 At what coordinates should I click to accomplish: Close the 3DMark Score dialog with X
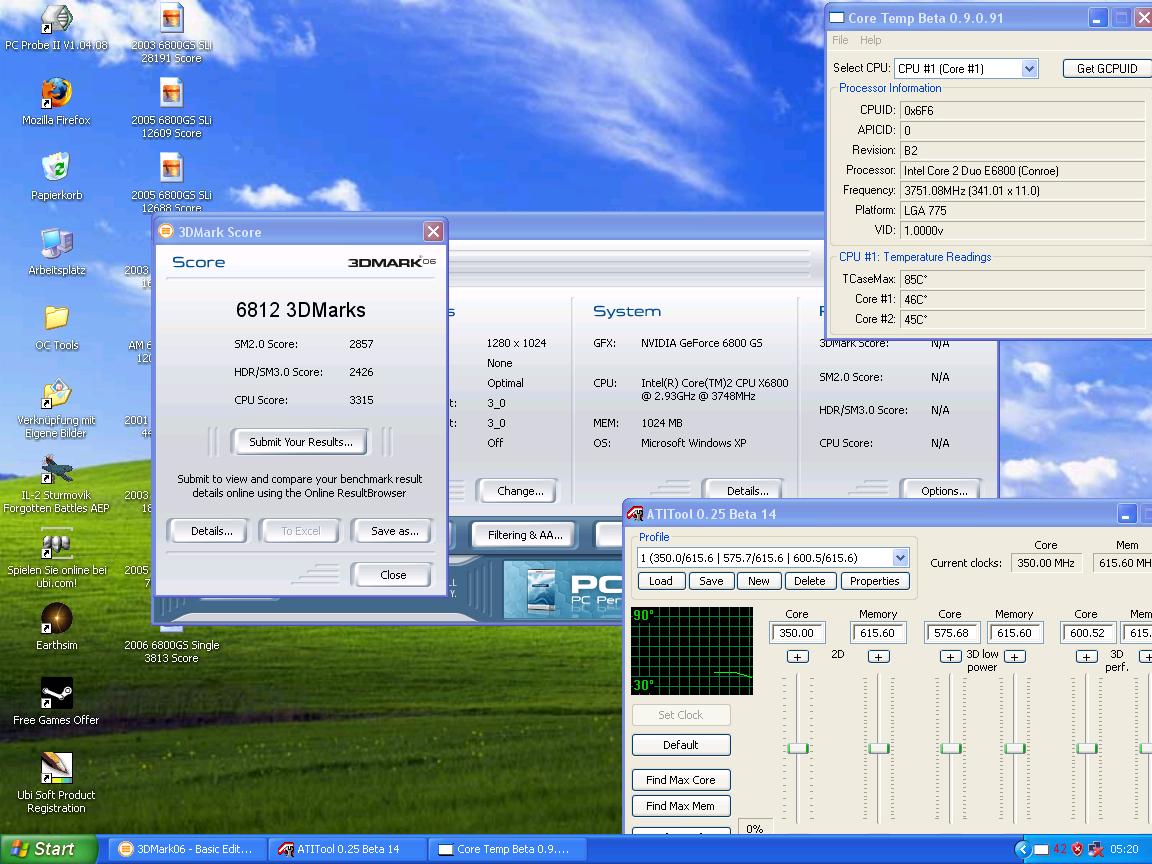pos(433,231)
